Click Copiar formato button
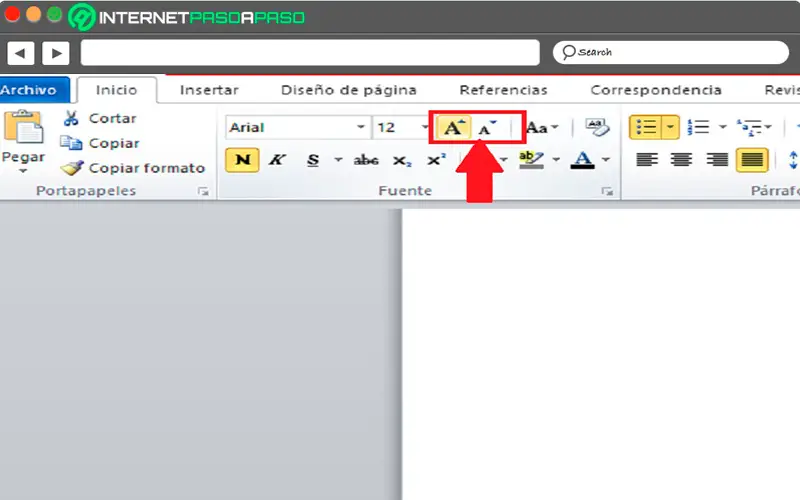 tap(133, 168)
